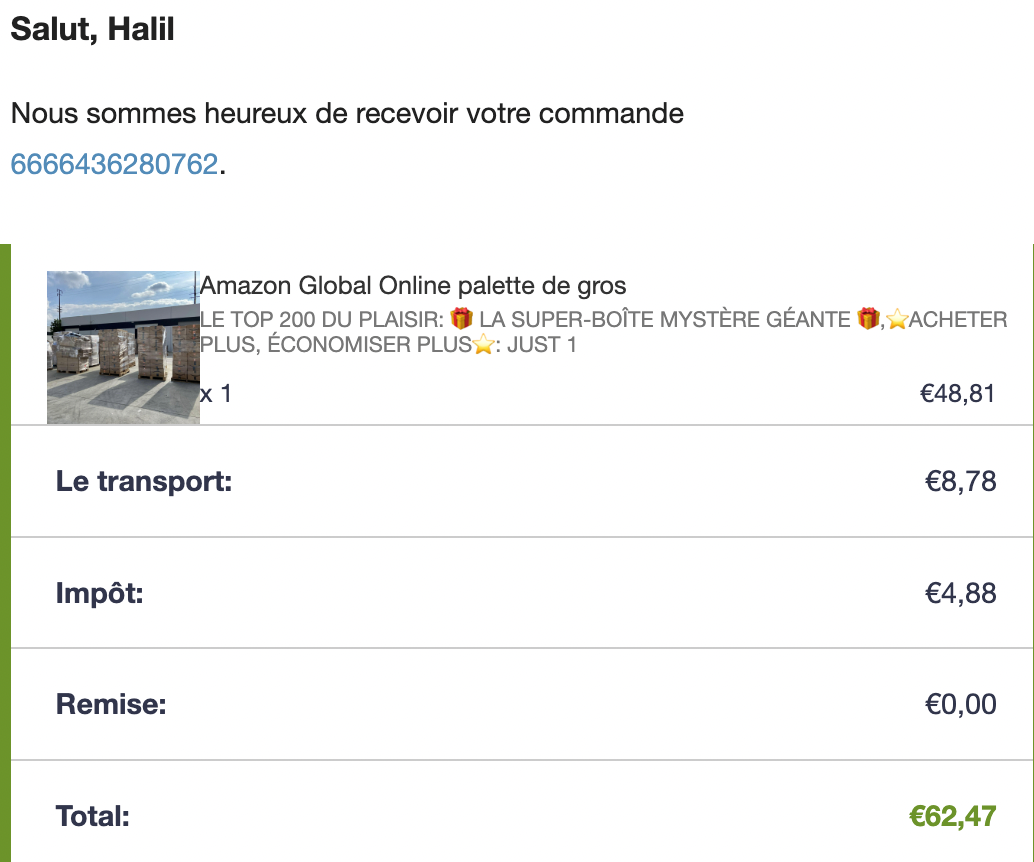This screenshot has height=862, width=1034.
Task: Click the pallet product thumbnail image
Action: pyautogui.click(x=123, y=347)
